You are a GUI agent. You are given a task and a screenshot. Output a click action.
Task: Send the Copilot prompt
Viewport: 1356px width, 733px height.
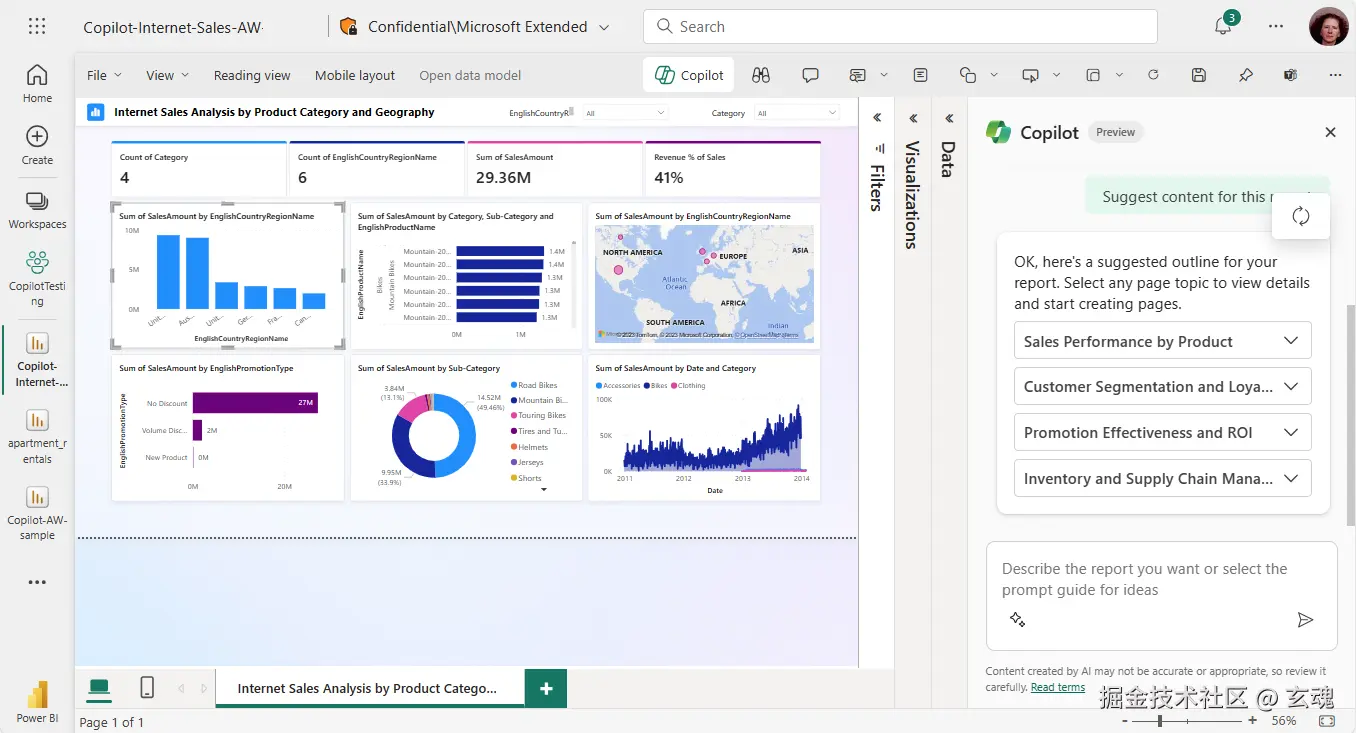(1305, 620)
